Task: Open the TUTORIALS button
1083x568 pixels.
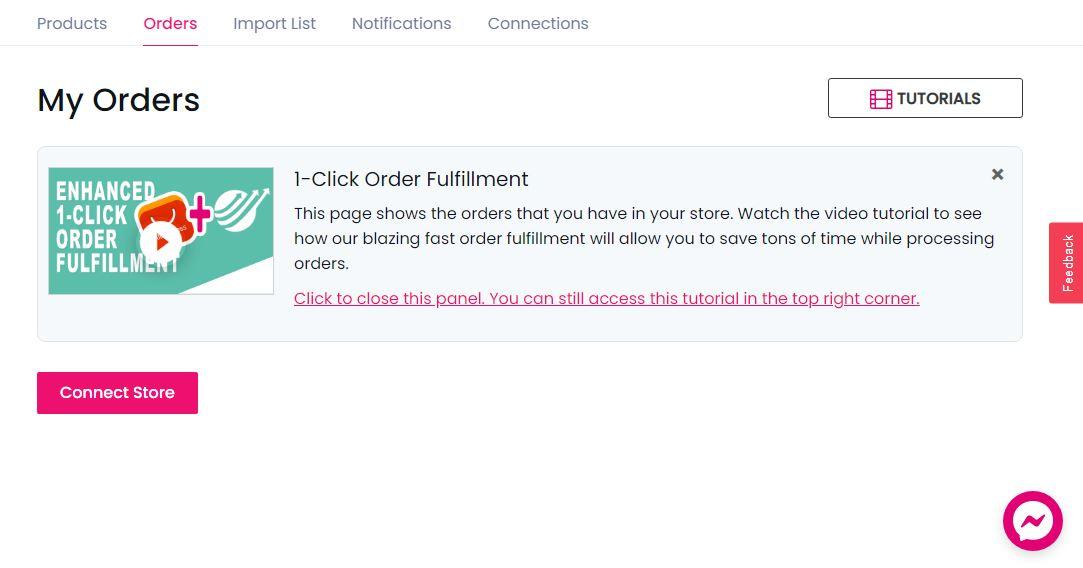Action: [925, 98]
